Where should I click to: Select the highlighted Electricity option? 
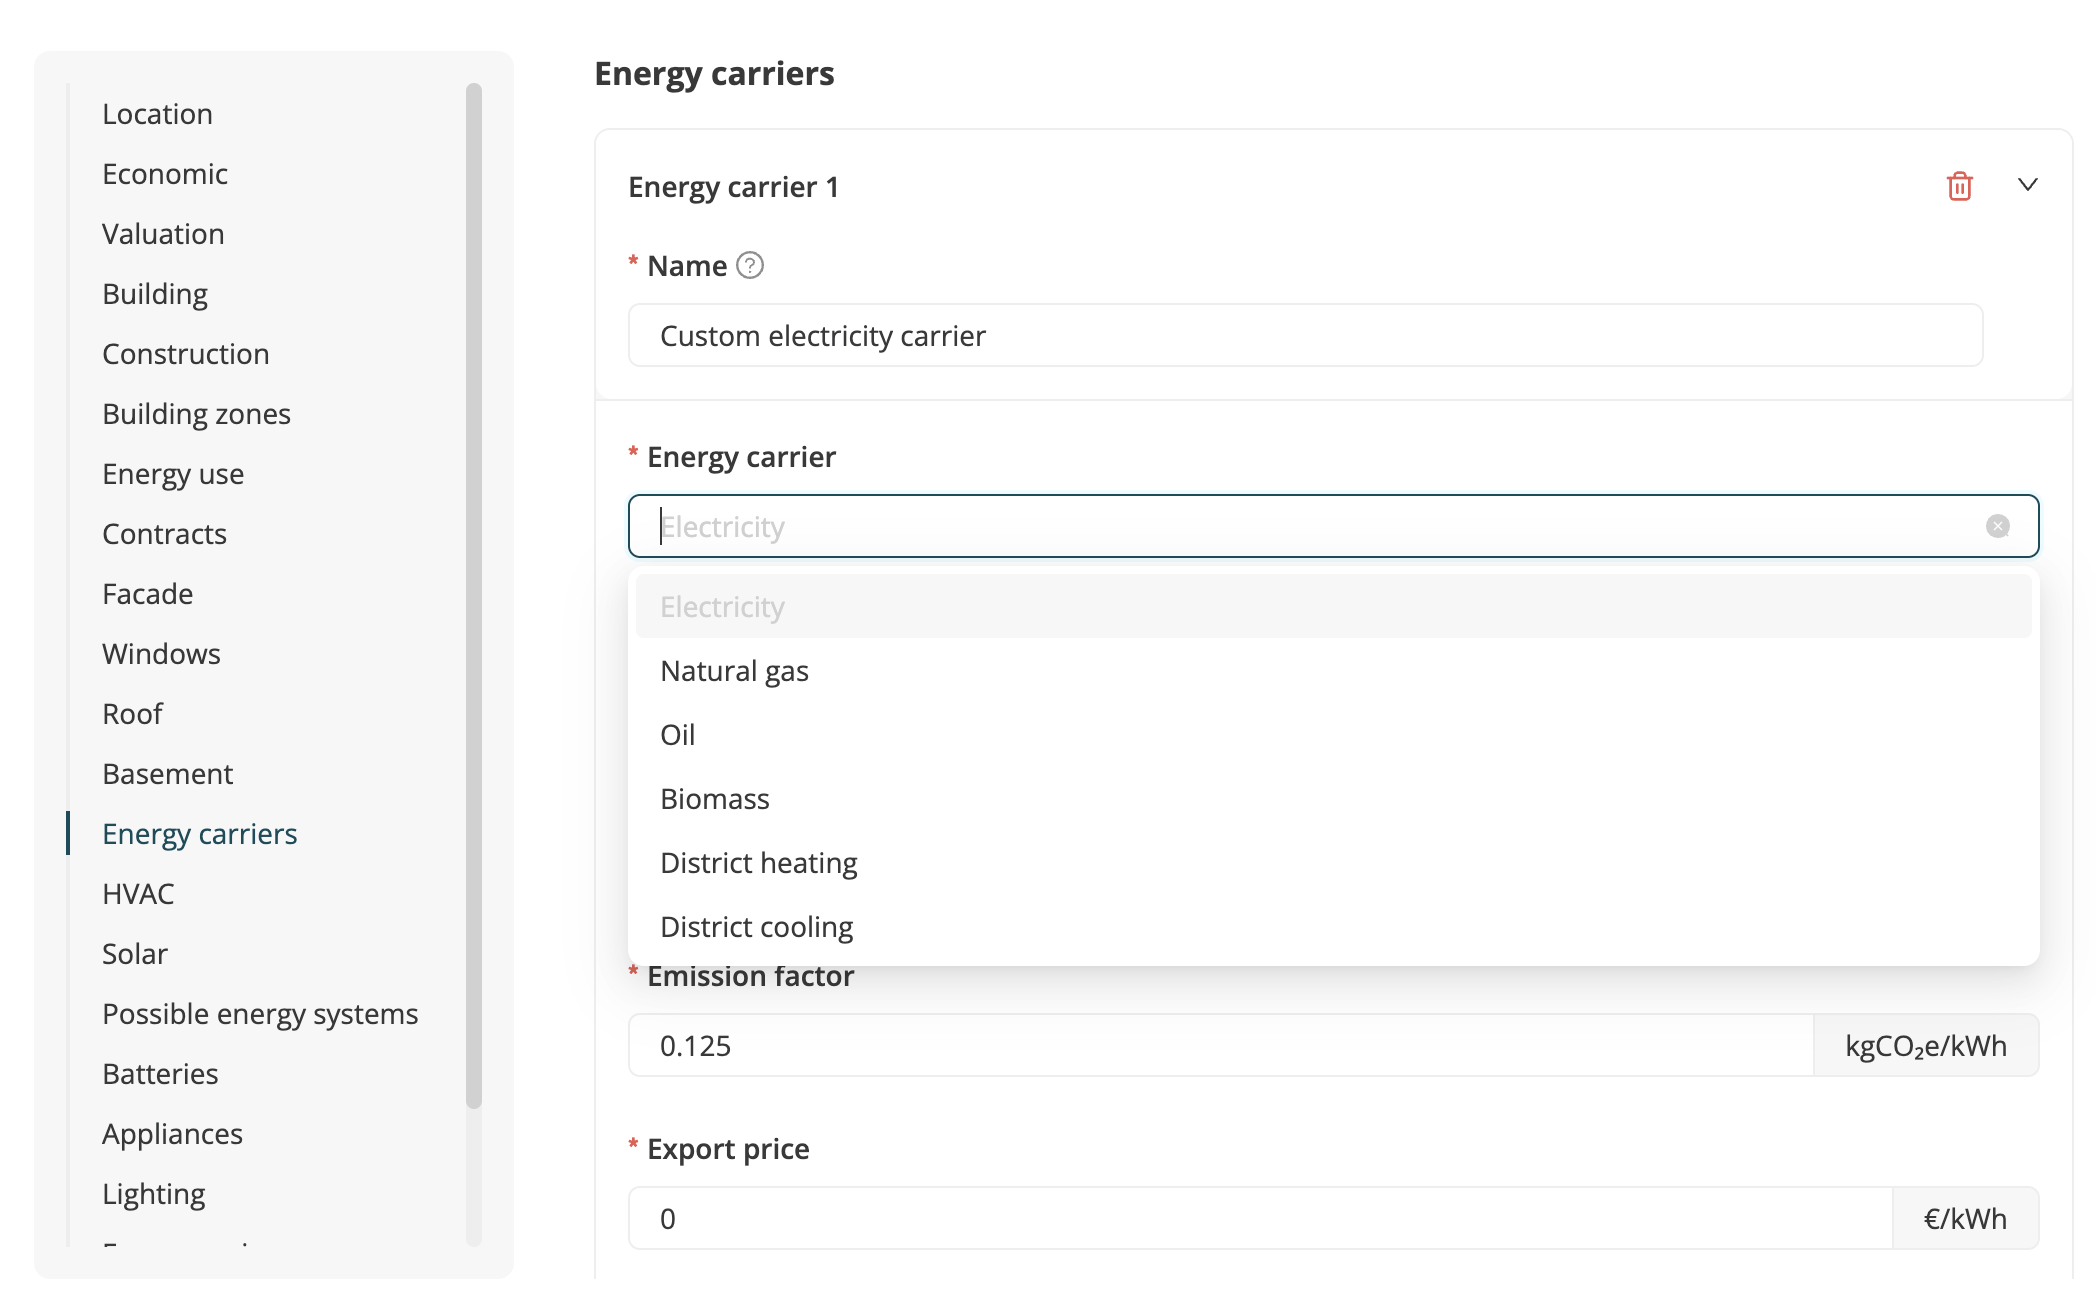[x=722, y=607]
